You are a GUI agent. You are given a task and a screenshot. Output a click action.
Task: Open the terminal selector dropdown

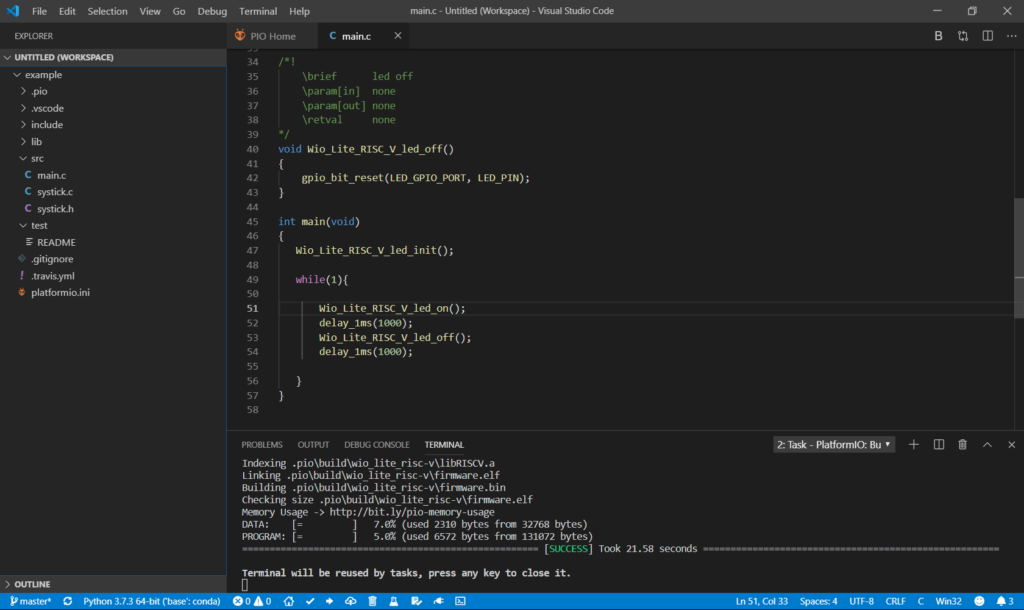tap(834, 444)
